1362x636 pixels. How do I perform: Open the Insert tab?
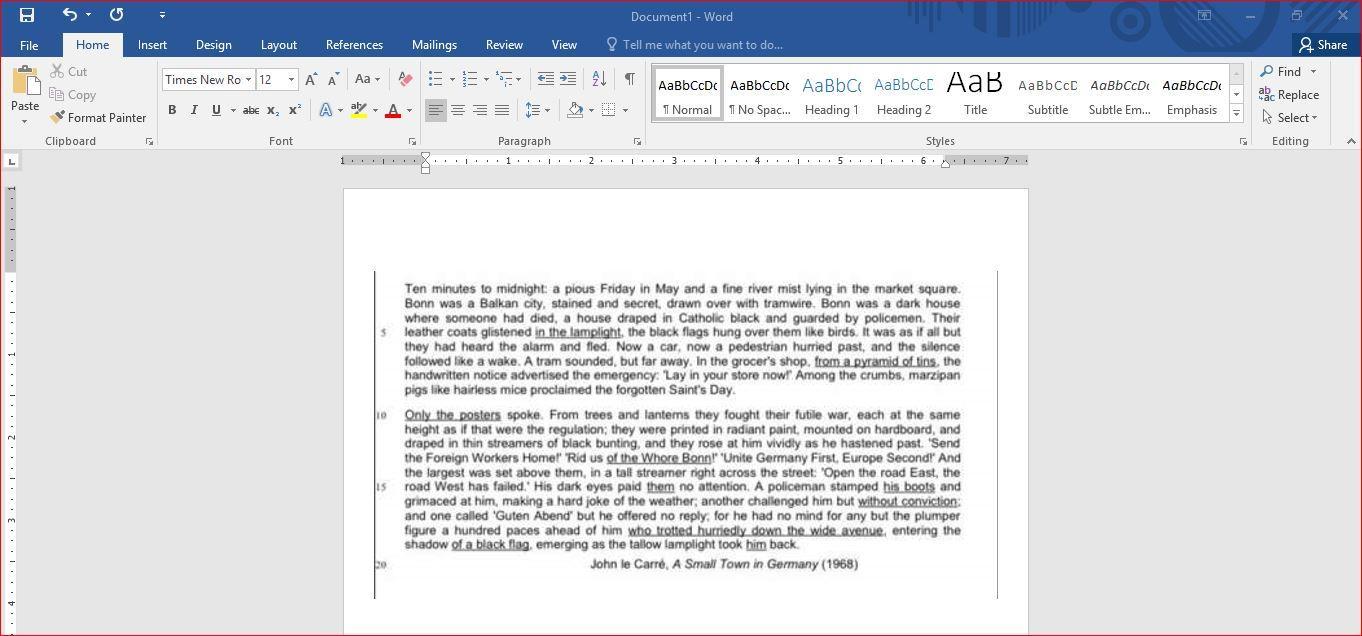point(152,45)
